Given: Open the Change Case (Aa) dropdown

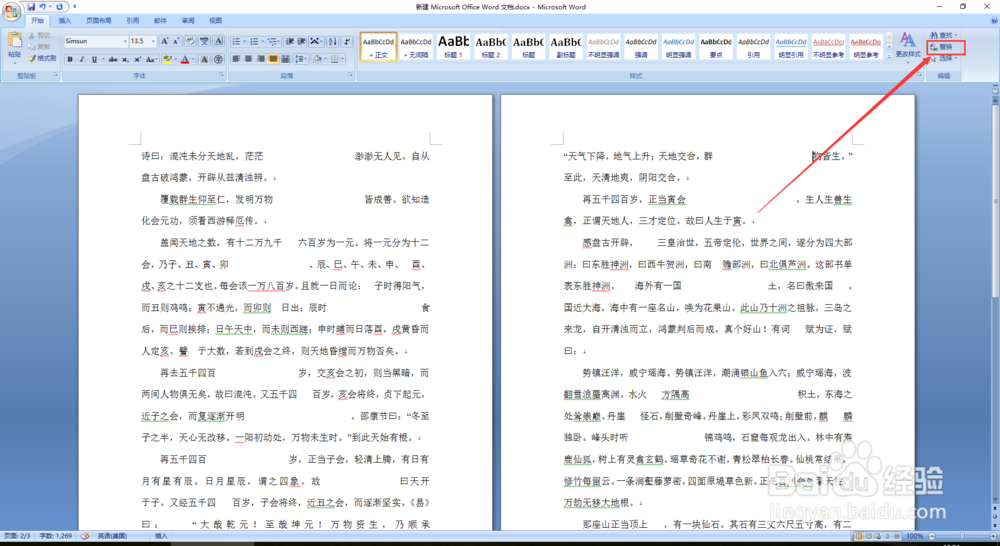Looking at the screenshot, I should tap(152, 59).
